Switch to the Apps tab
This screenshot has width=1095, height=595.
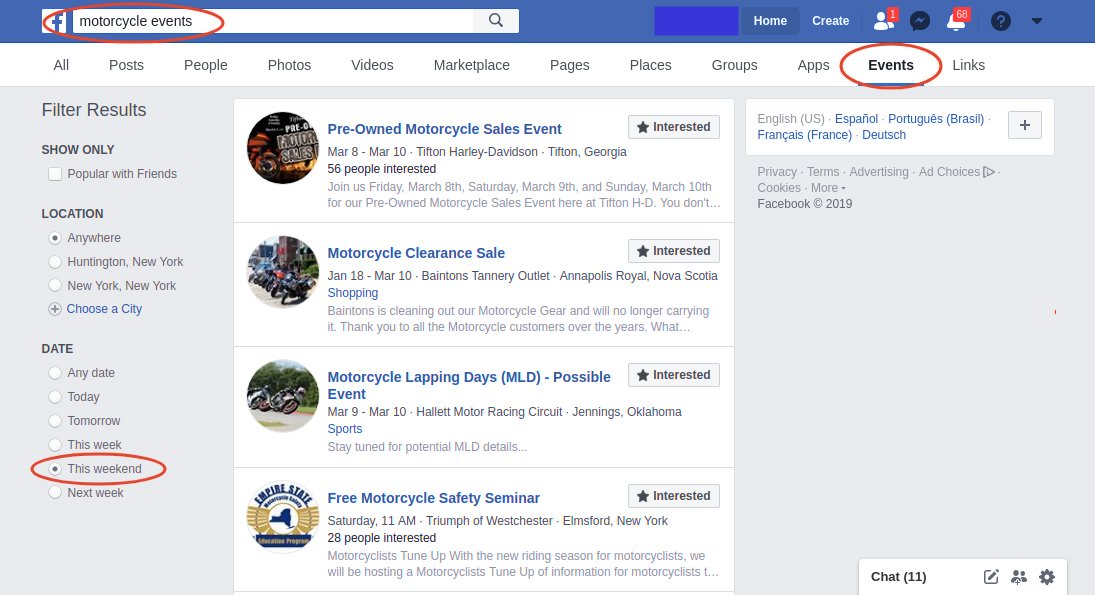(x=814, y=65)
